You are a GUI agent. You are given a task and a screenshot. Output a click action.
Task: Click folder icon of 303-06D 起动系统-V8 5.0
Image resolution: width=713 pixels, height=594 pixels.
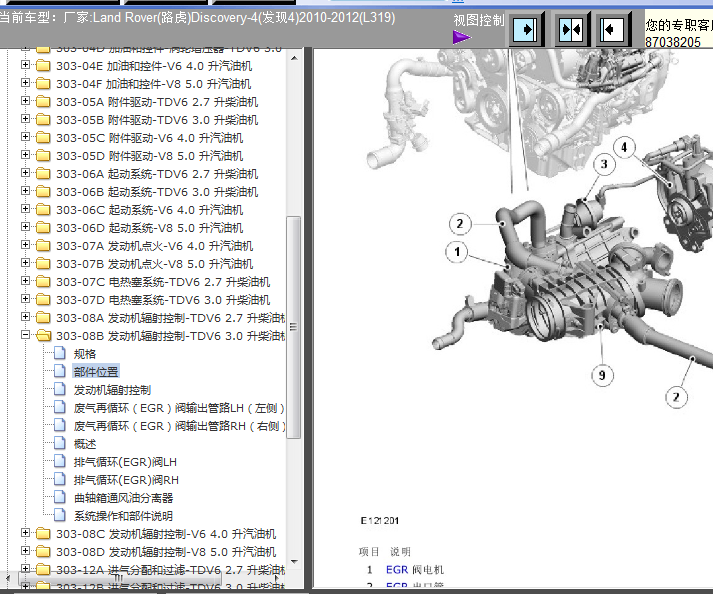tap(43, 227)
